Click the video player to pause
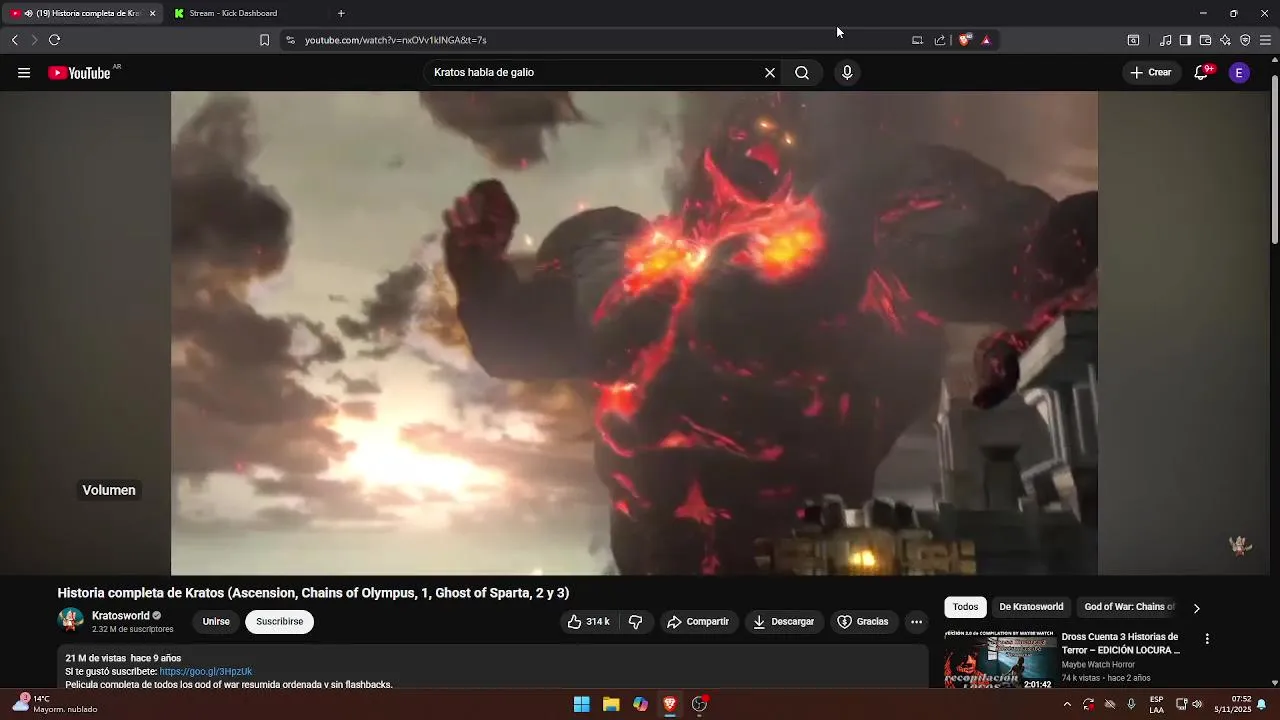The width and height of the screenshot is (1280, 720). click(634, 333)
